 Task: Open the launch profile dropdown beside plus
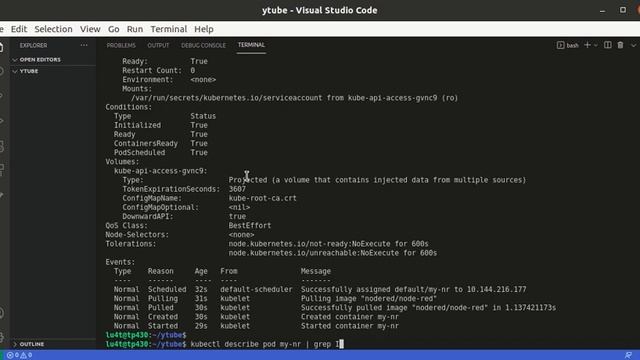click(x=596, y=45)
